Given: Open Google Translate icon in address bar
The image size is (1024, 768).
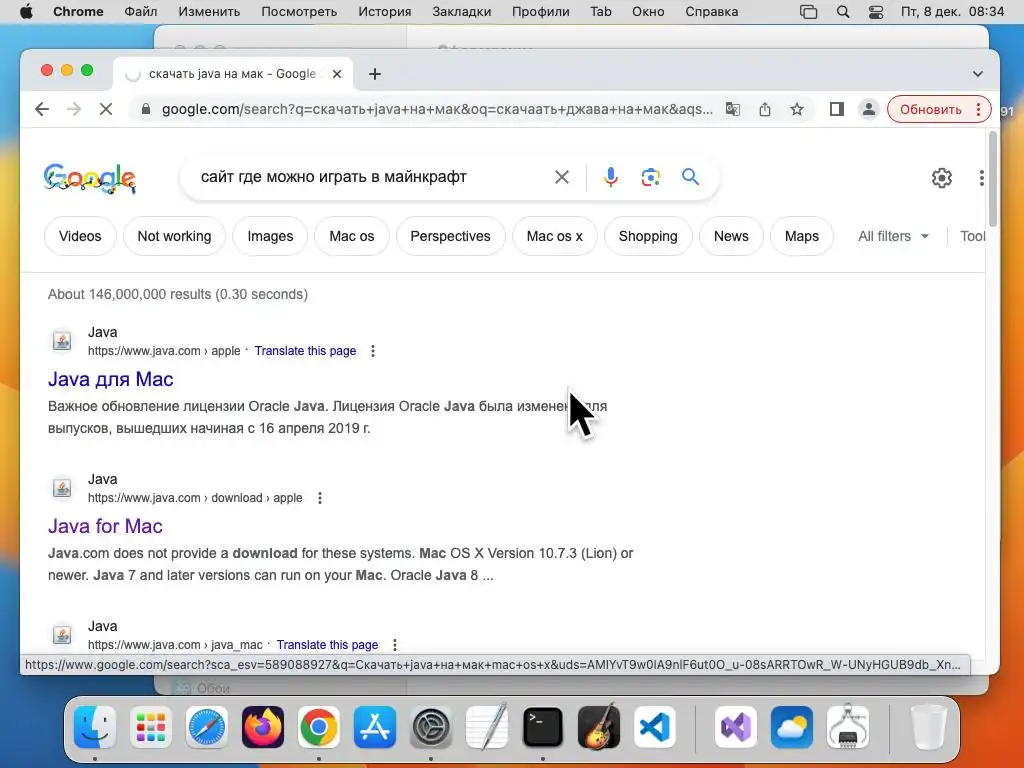Looking at the screenshot, I should tap(733, 109).
